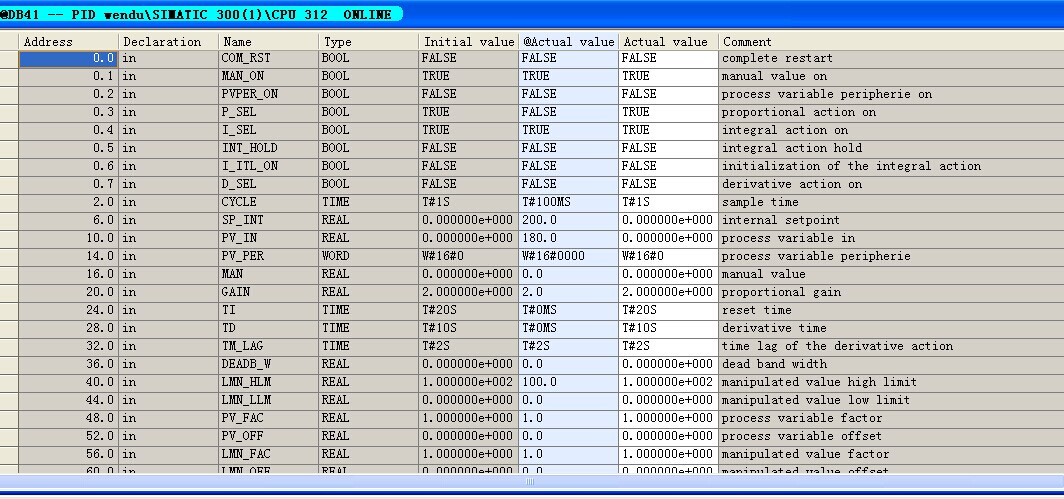Click the 100.0 value in LMN_HLM row
The width and height of the screenshot is (1064, 499).
pos(568,382)
